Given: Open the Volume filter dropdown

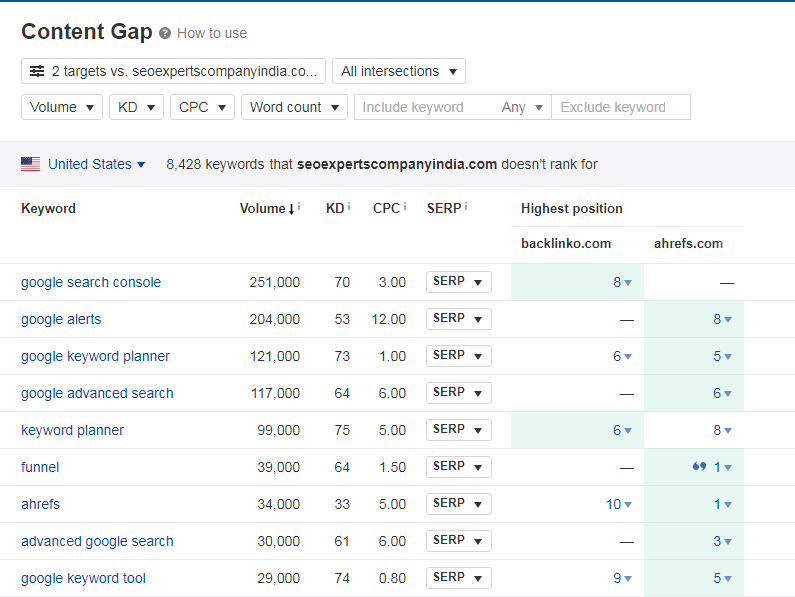Looking at the screenshot, I should [x=62, y=107].
